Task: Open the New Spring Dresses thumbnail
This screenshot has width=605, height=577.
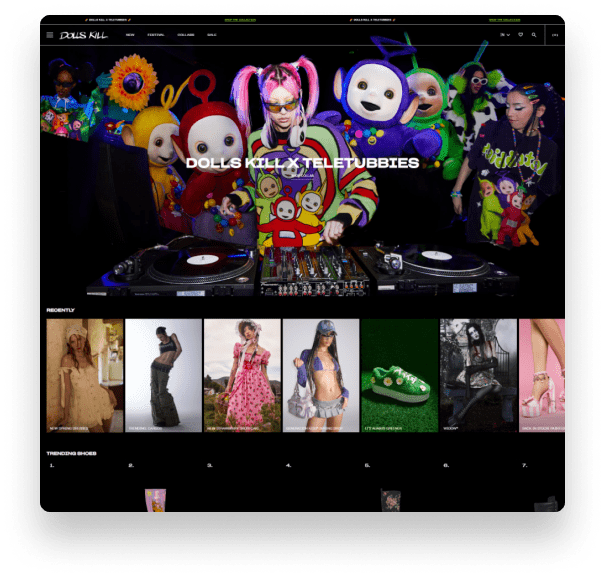Action: click(85, 375)
